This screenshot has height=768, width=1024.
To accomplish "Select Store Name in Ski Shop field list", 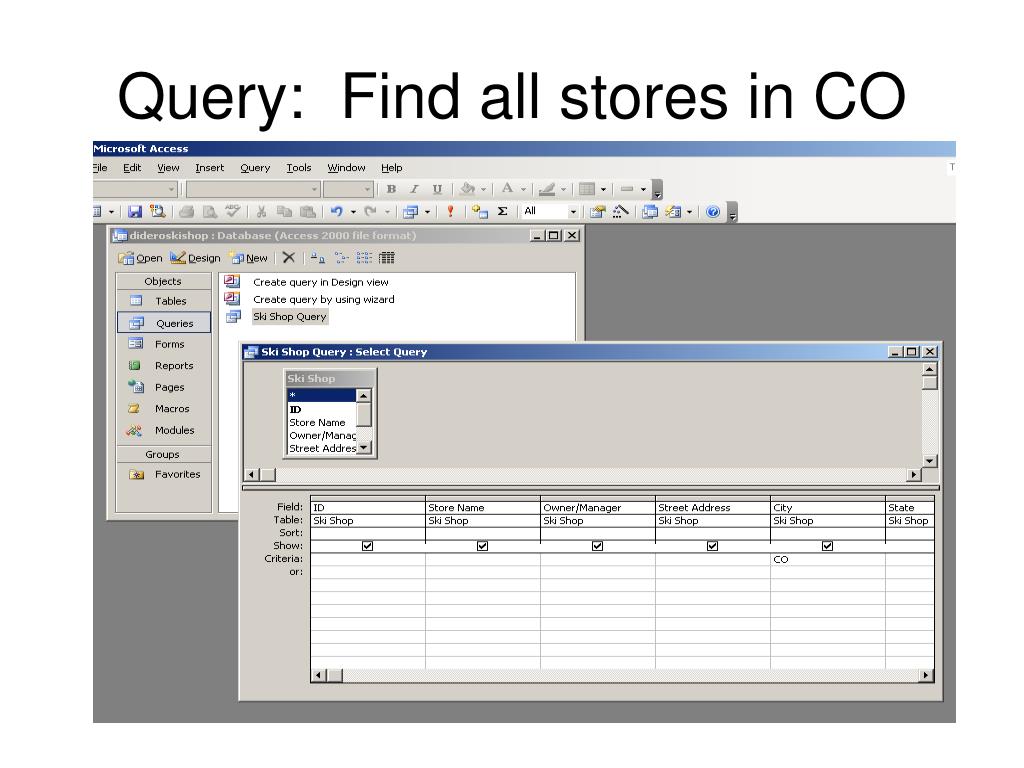I will click(x=317, y=423).
